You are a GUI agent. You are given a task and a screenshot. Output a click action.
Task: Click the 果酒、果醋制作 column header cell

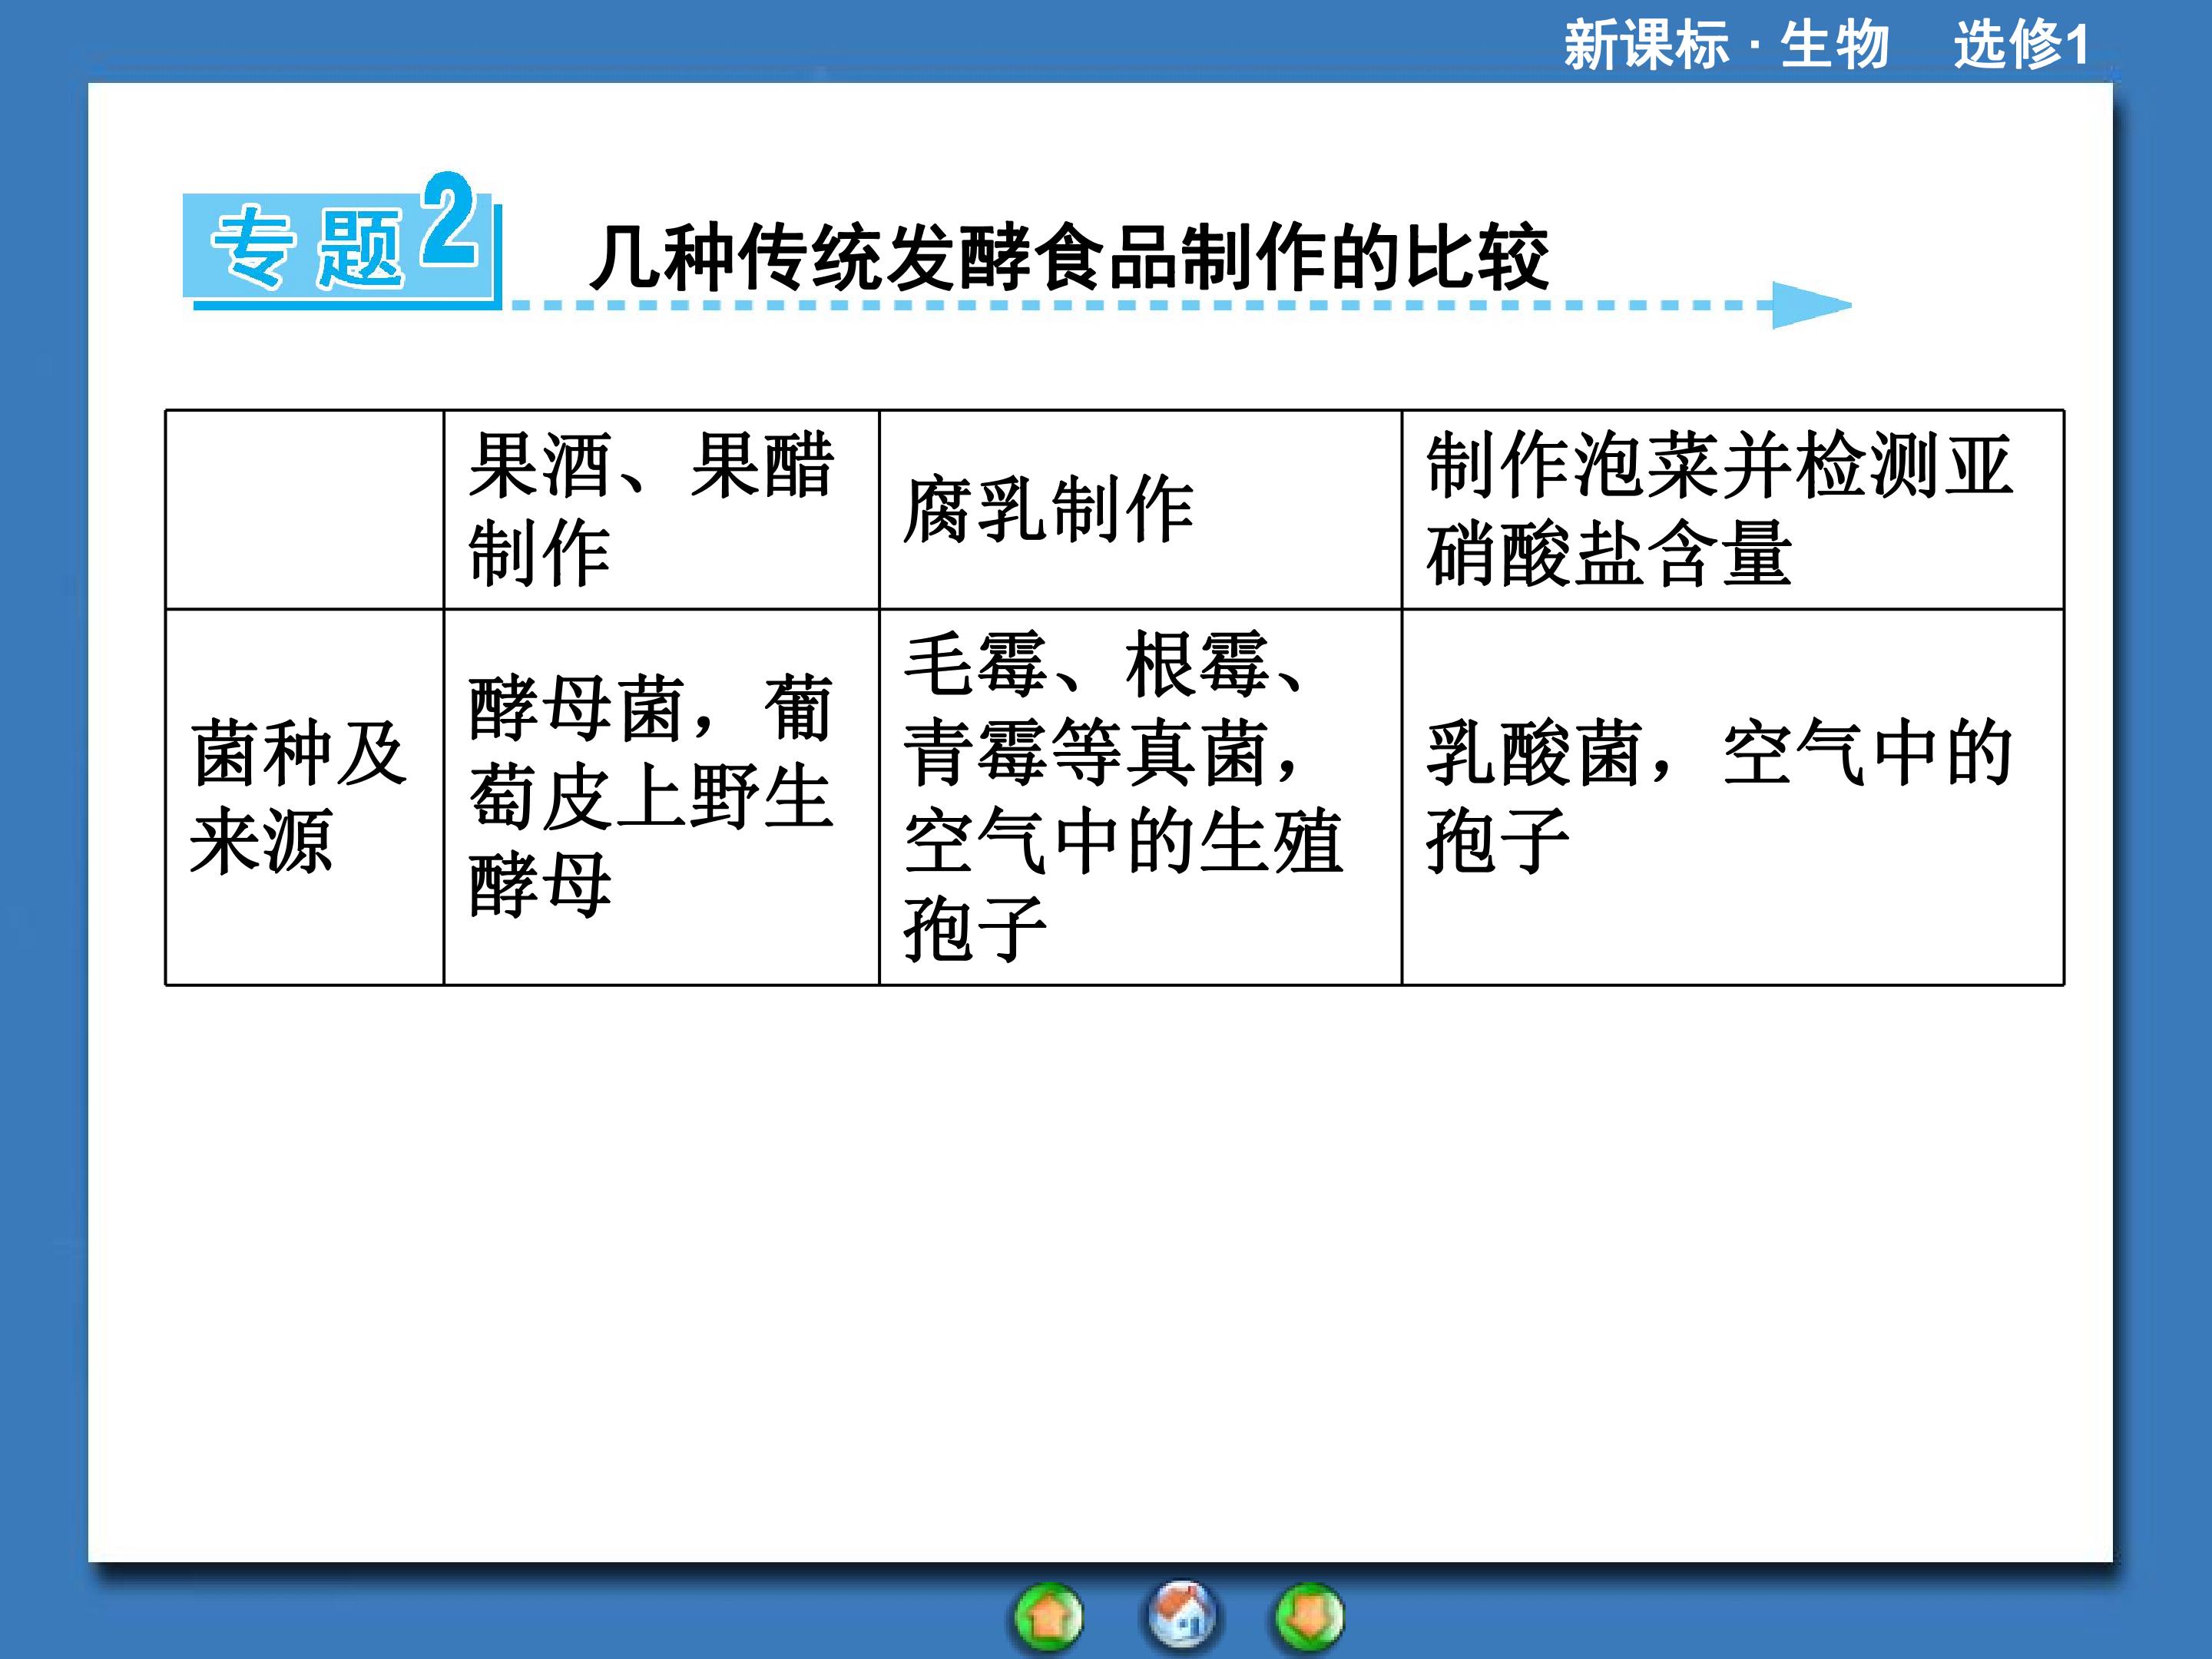coord(661,509)
